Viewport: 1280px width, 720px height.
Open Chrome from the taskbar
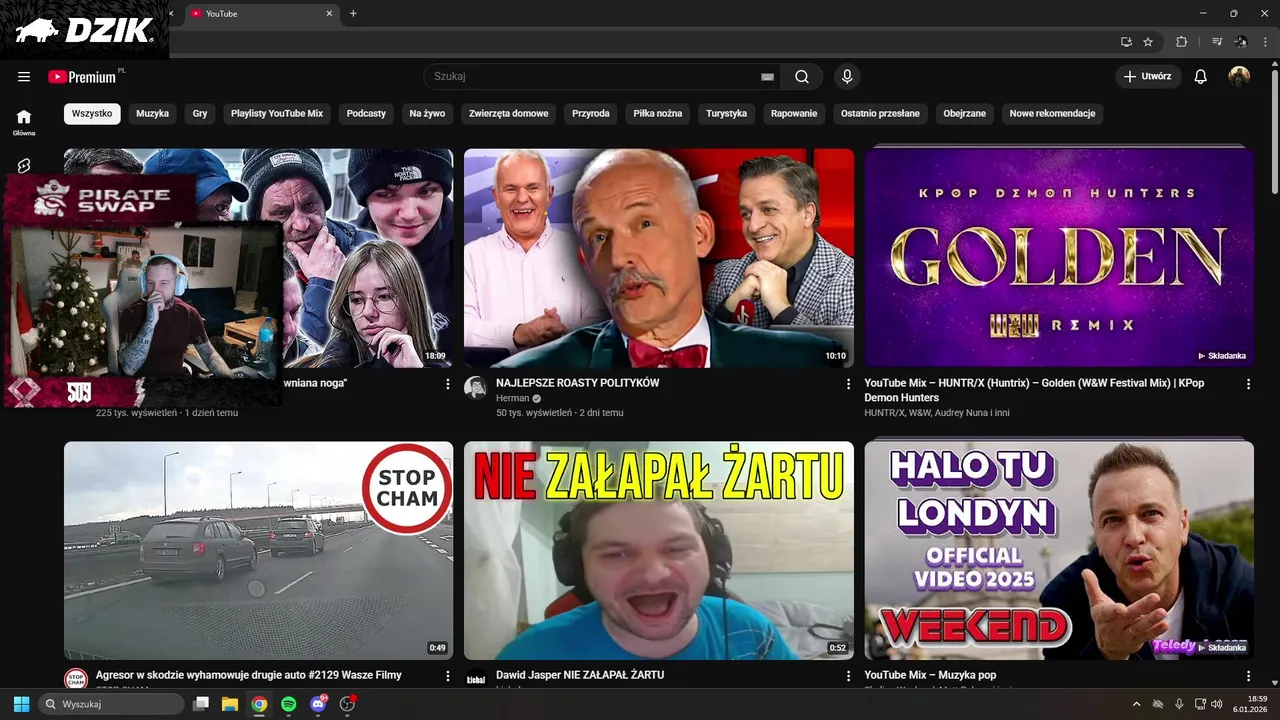click(259, 704)
